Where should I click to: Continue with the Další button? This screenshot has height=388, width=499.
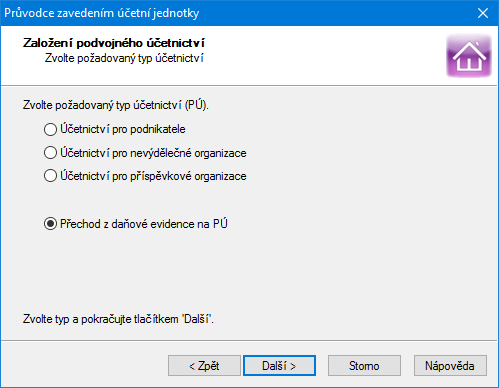pos(279,366)
